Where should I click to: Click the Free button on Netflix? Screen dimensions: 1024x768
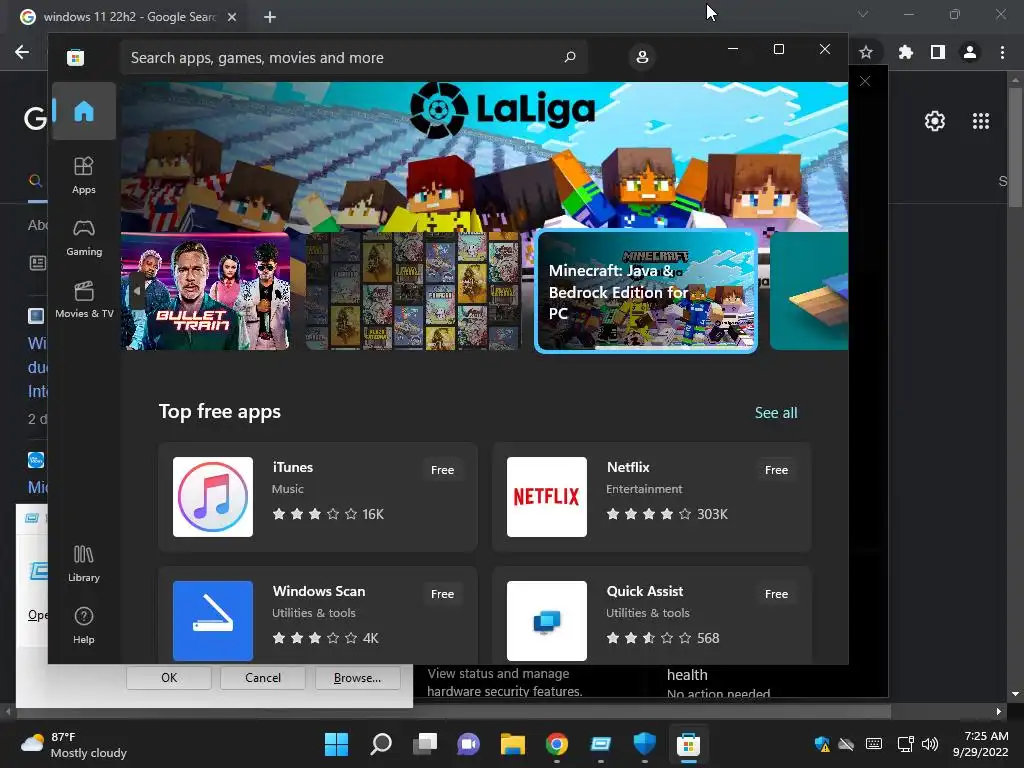[776, 470]
